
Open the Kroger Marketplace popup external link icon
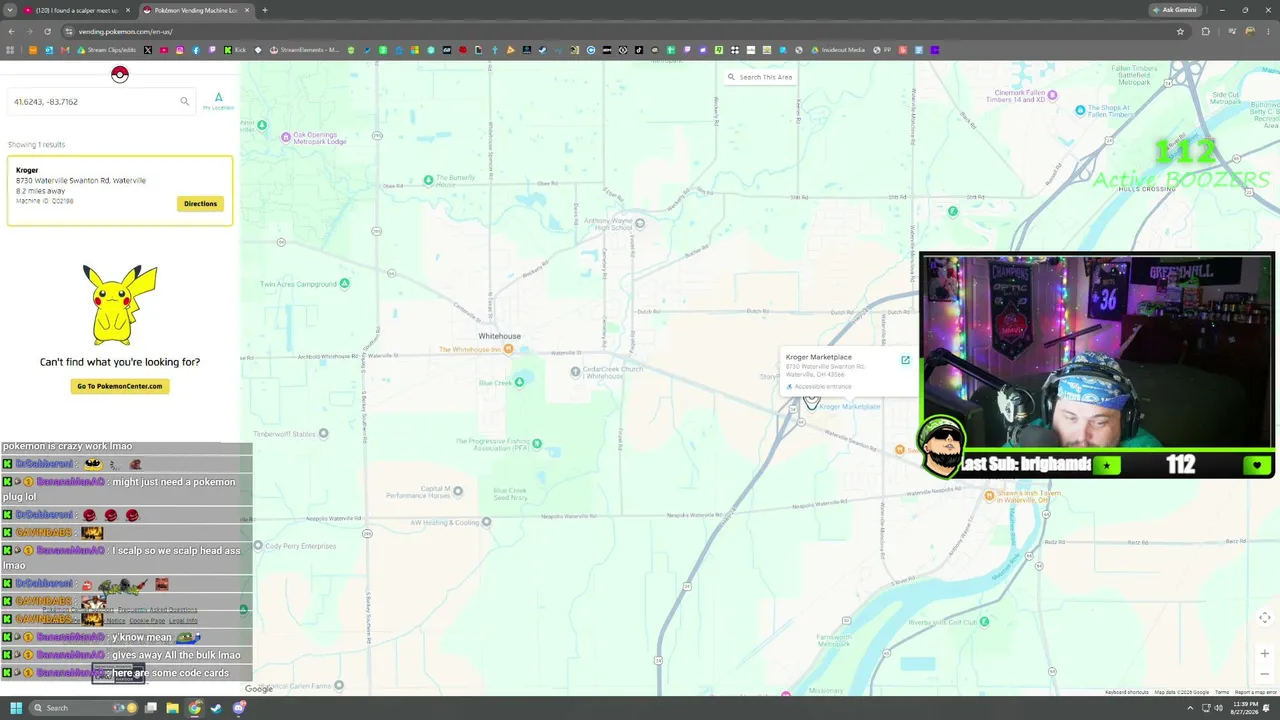(905, 360)
